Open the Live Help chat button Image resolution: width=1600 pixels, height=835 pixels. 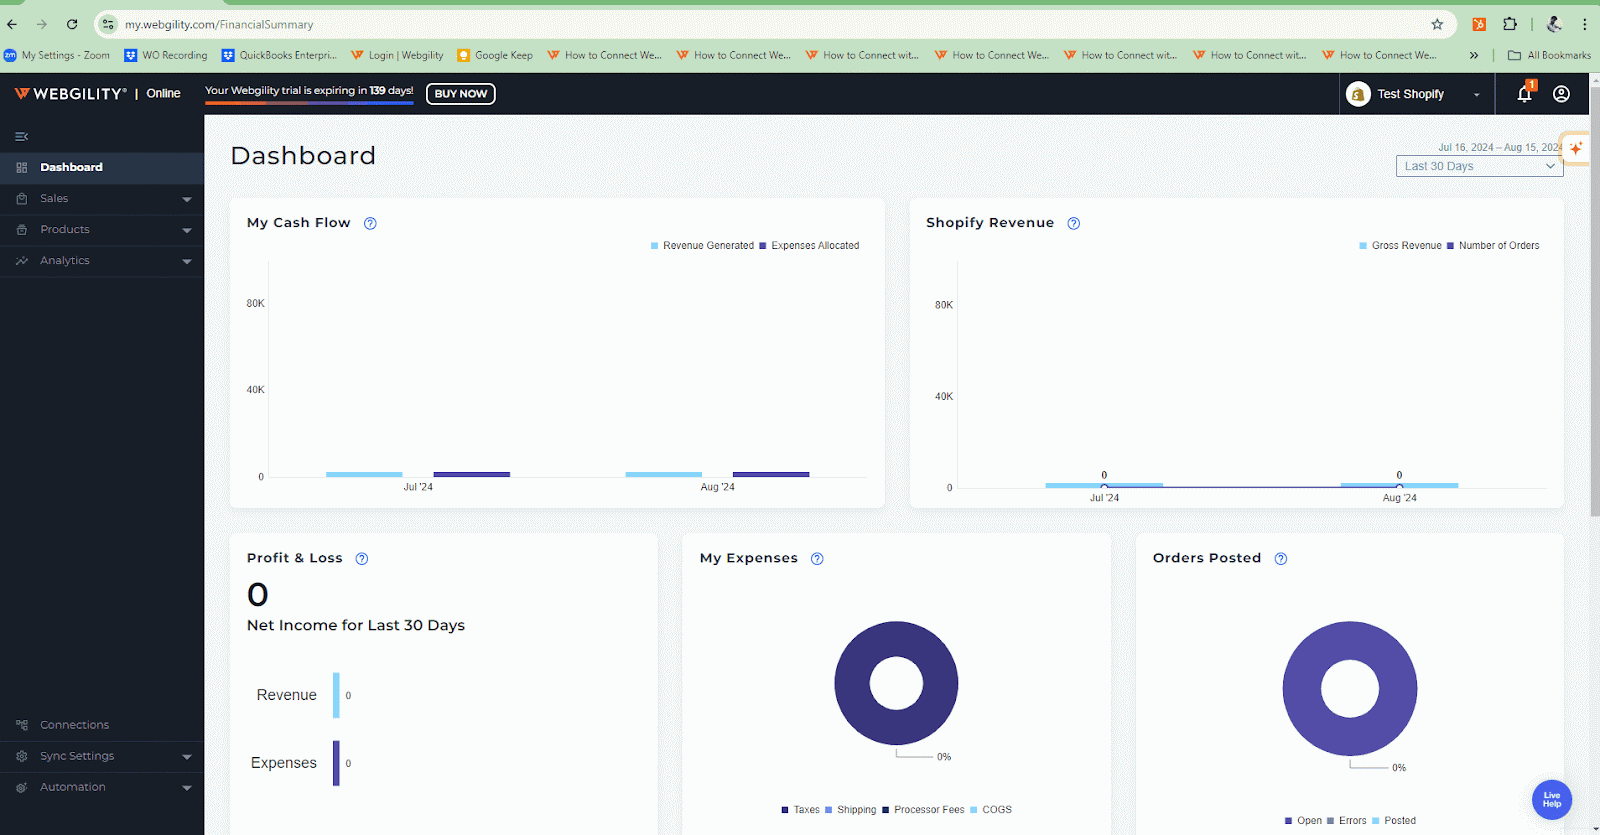coord(1551,800)
